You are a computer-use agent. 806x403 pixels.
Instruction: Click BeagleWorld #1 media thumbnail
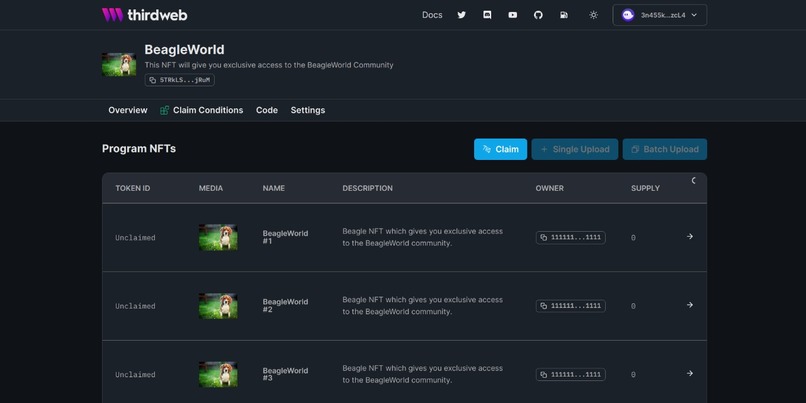point(218,237)
